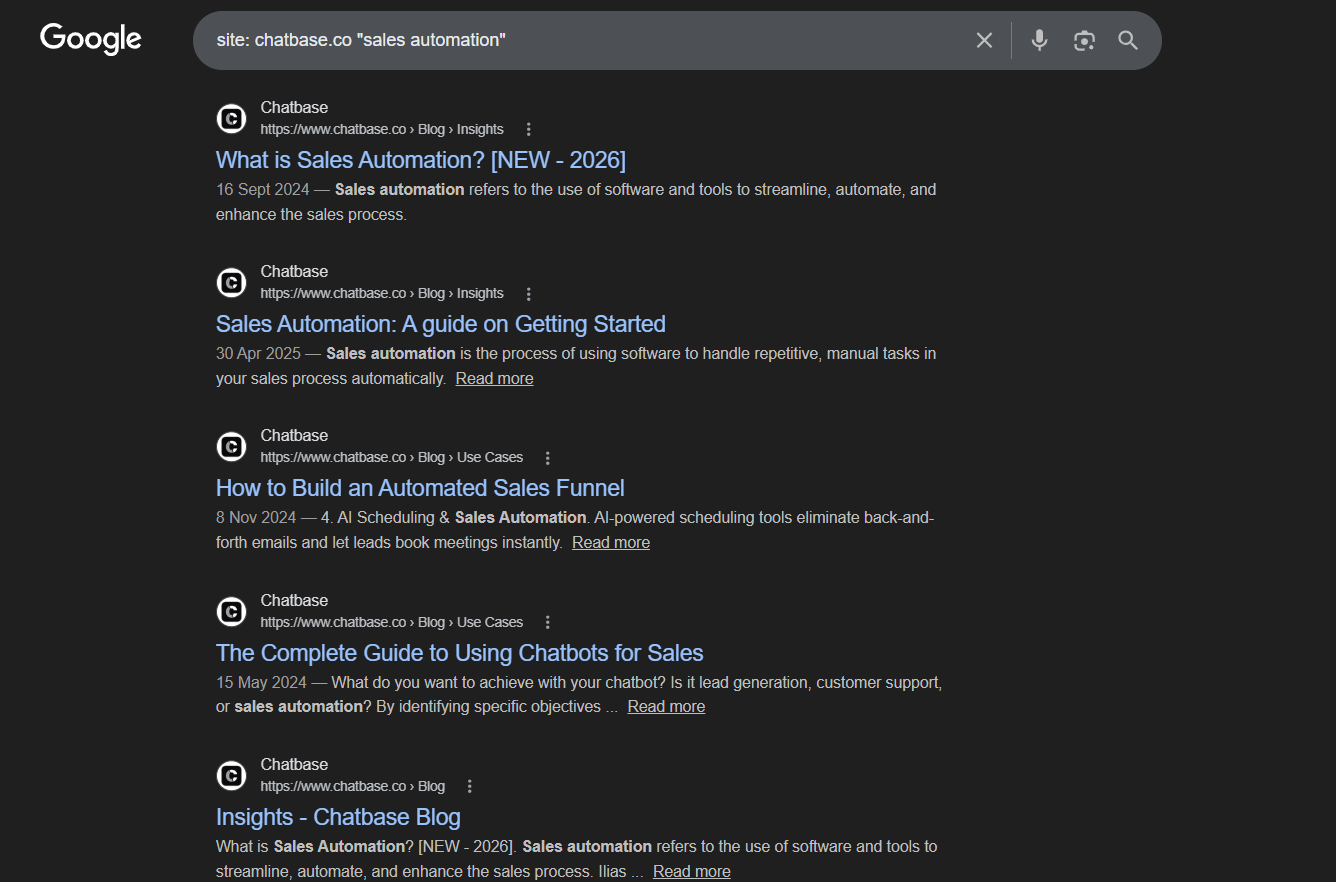Click the magnifying glass search button
The width and height of the screenshot is (1336, 882).
tap(1128, 40)
